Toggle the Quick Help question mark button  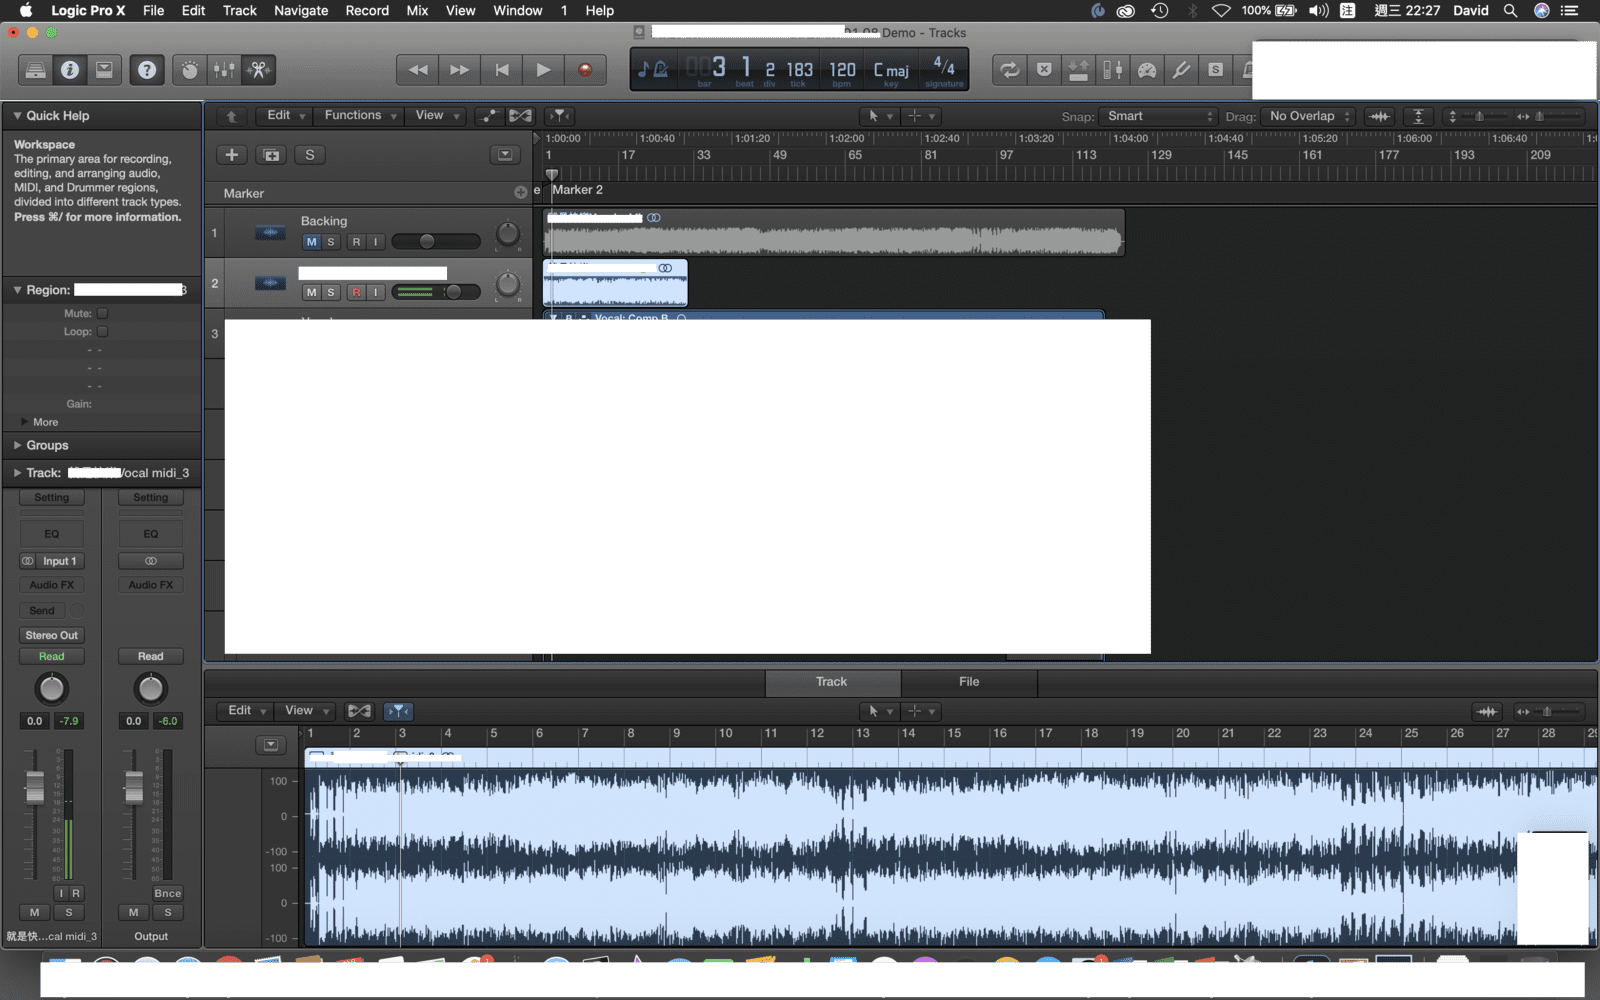click(x=147, y=70)
